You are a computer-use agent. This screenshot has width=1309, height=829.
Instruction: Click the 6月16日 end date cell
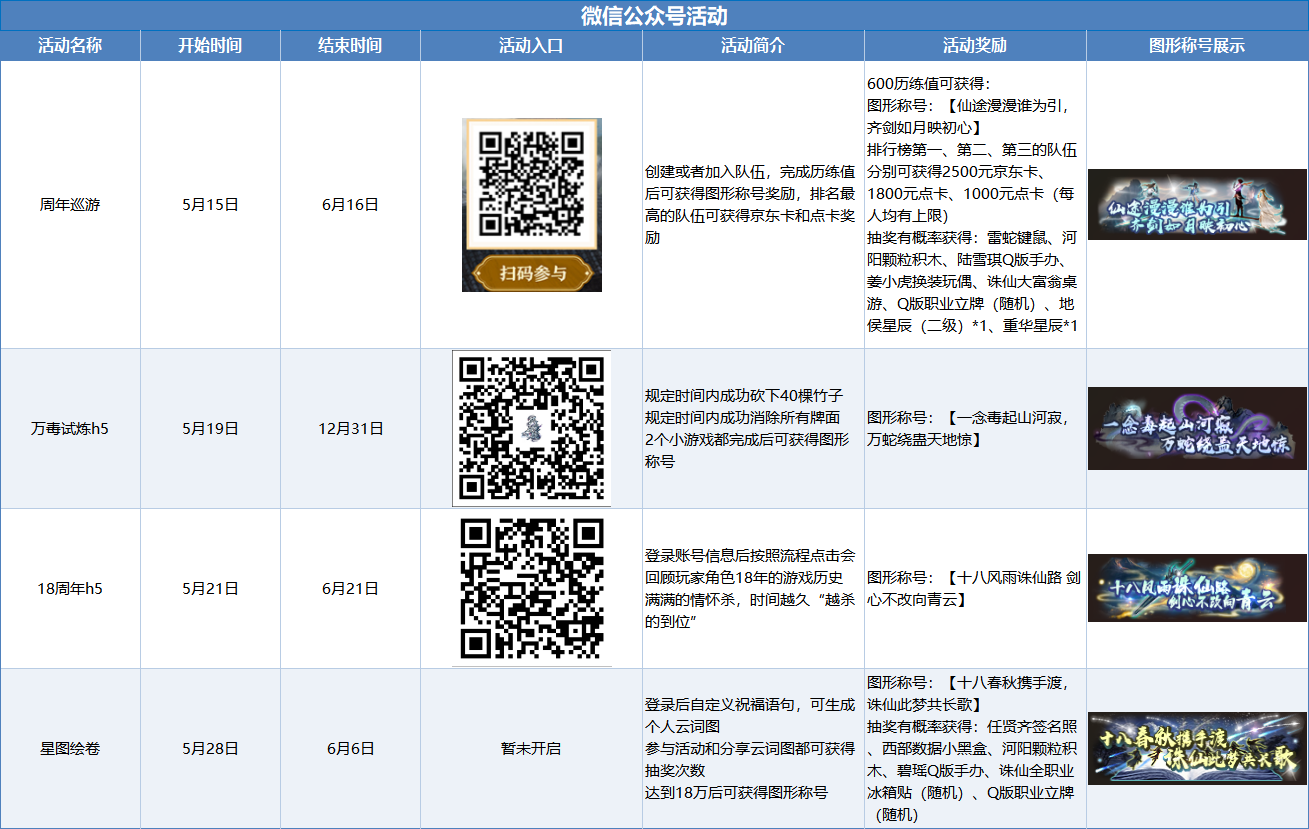click(x=350, y=205)
